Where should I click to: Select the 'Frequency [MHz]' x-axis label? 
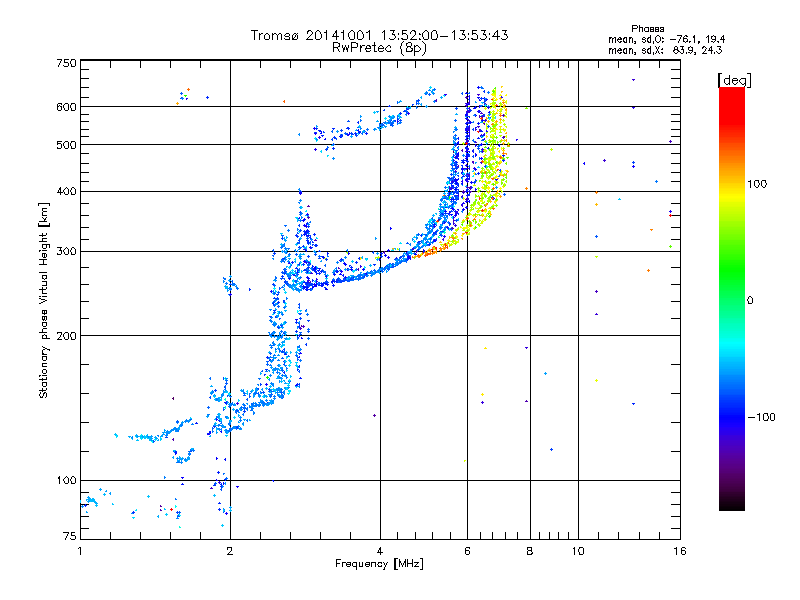point(379,564)
